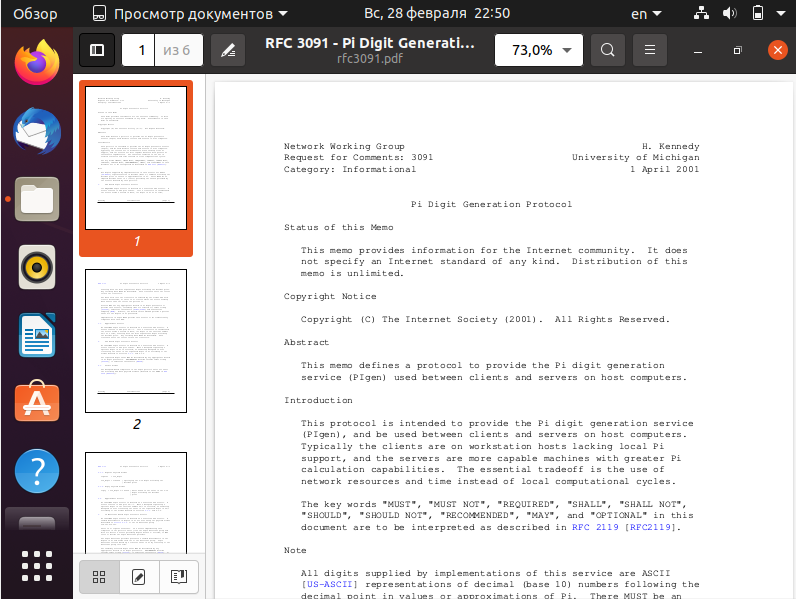796x599 pixels.
Task: Click the 'University of Michigan' text
Action: 636,157
